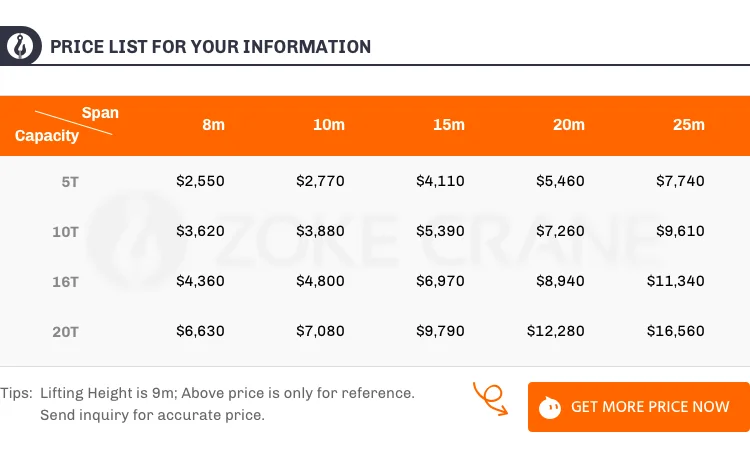The height and width of the screenshot is (470, 750).
Task: Select the 20m span column header
Action: coord(569,125)
